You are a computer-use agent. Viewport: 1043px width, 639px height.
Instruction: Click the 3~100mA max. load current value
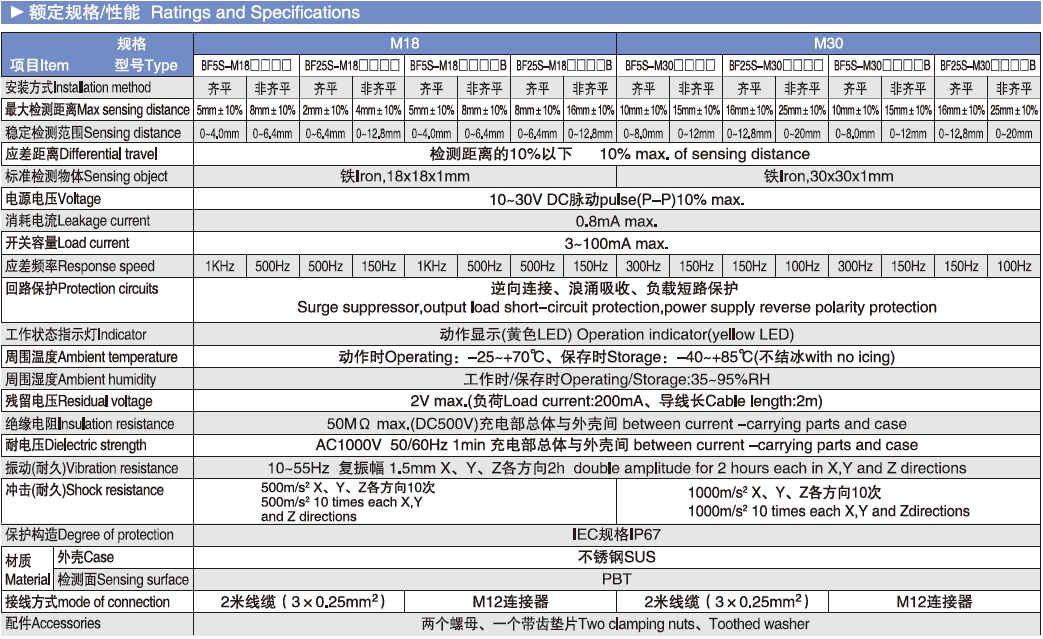pyautogui.click(x=616, y=243)
